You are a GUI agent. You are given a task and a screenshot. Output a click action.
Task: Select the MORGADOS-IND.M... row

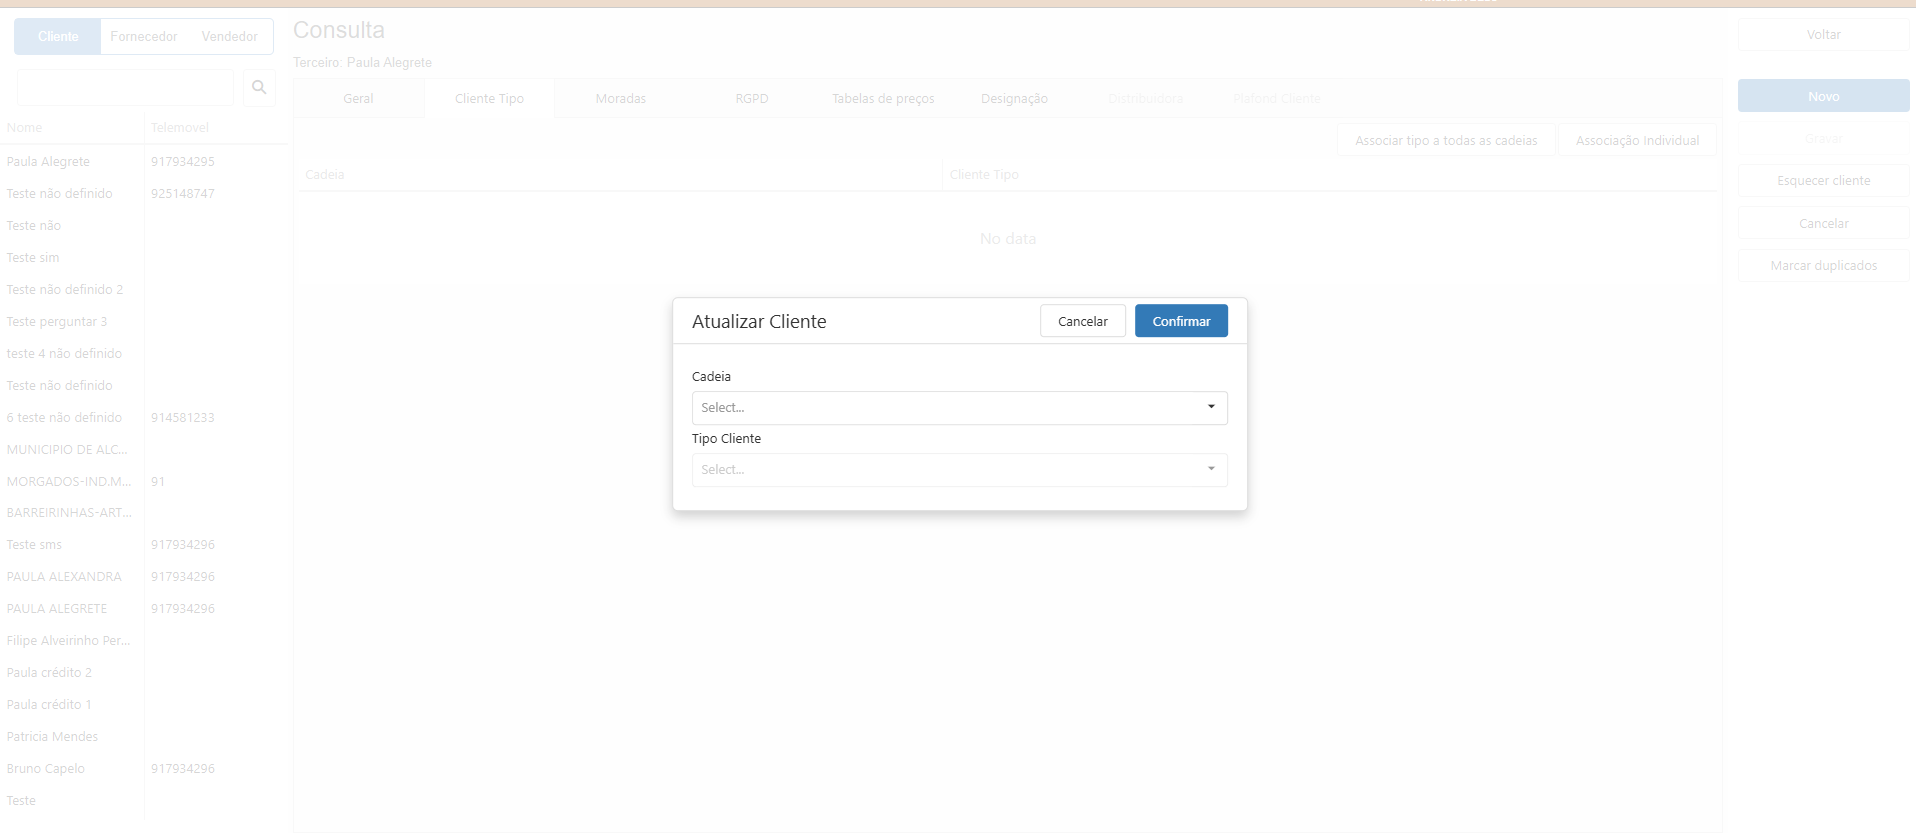coord(144,482)
